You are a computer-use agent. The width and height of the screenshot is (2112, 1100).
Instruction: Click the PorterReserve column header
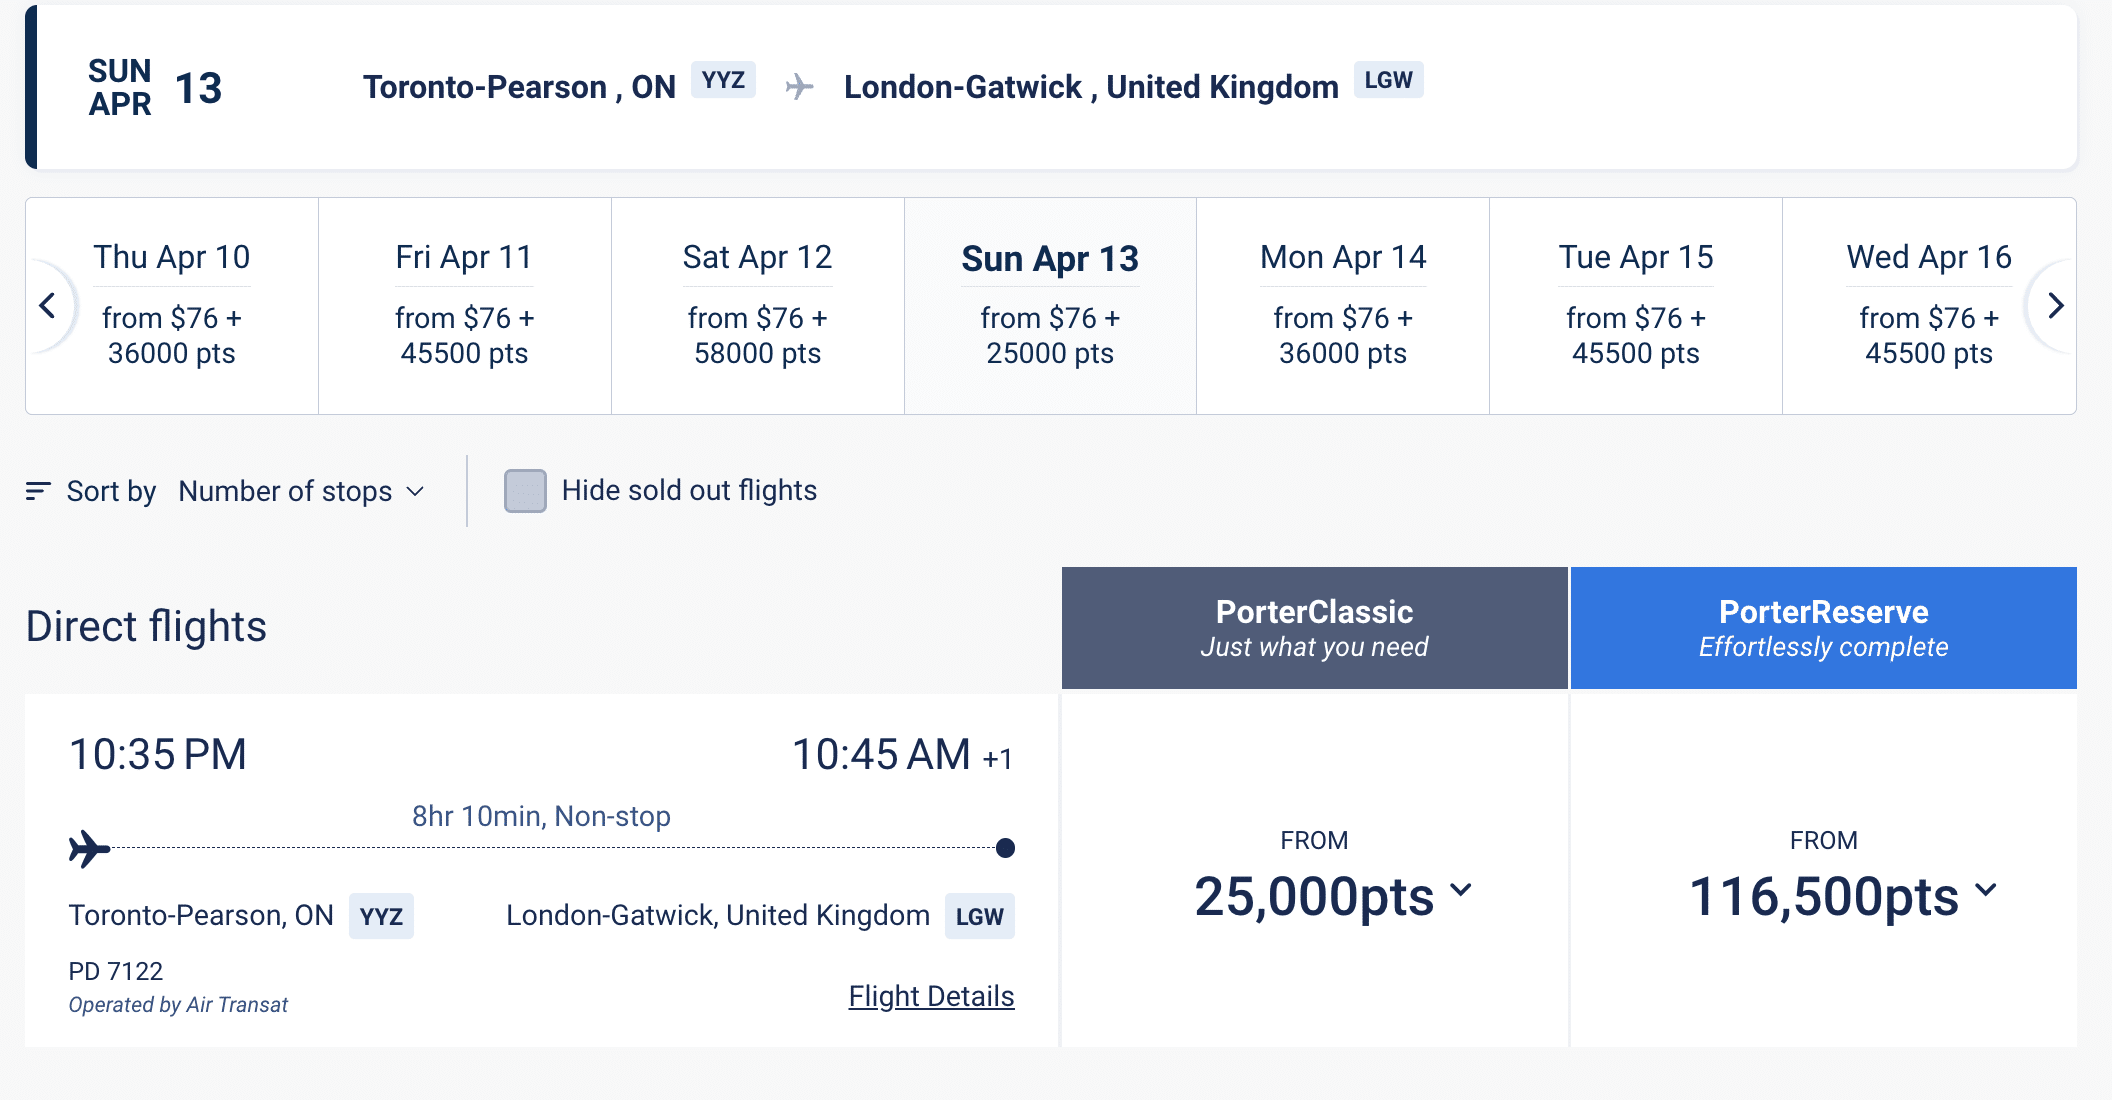1823,628
